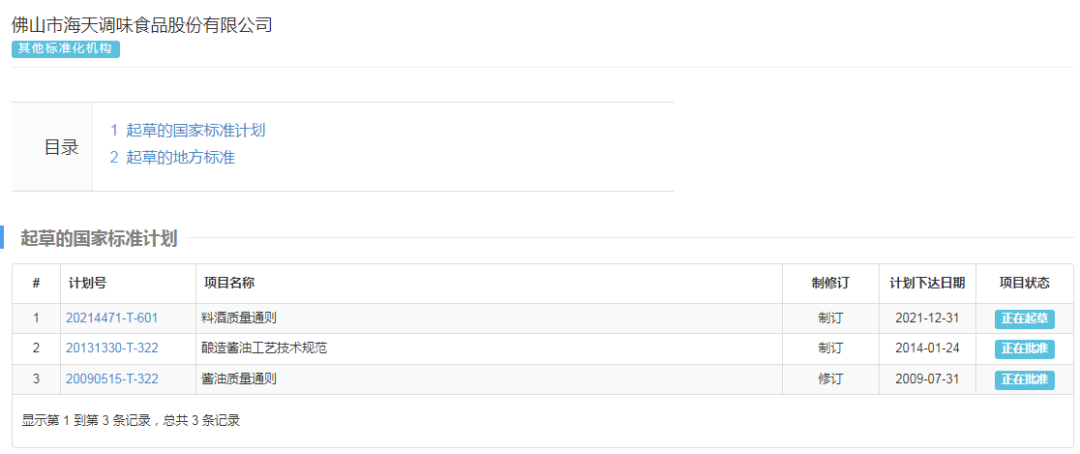Select the 酱油质量通则 project name
The width and height of the screenshot is (1080, 454).
click(239, 379)
